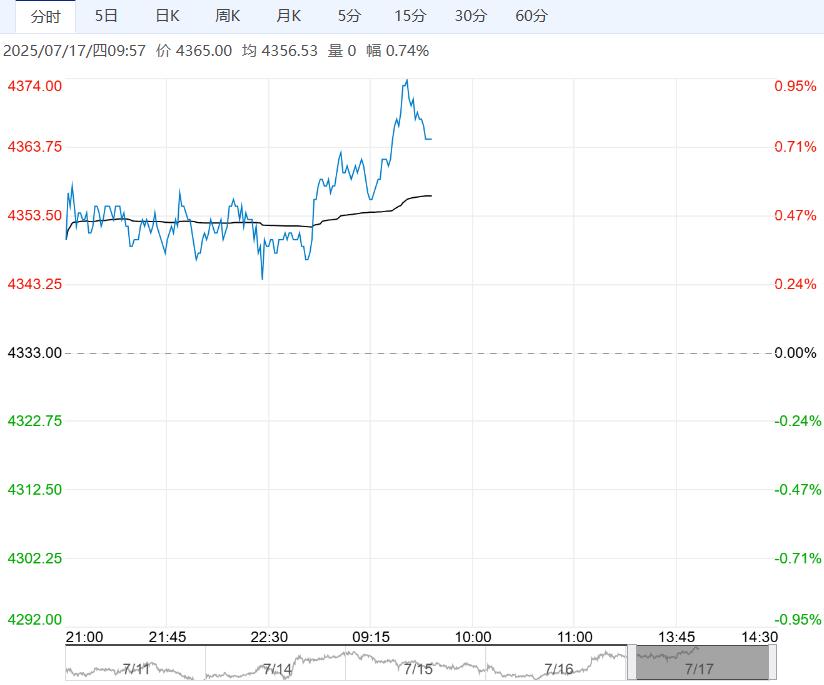Switch to the 15分 tab
824x685 pixels.
coord(410,16)
